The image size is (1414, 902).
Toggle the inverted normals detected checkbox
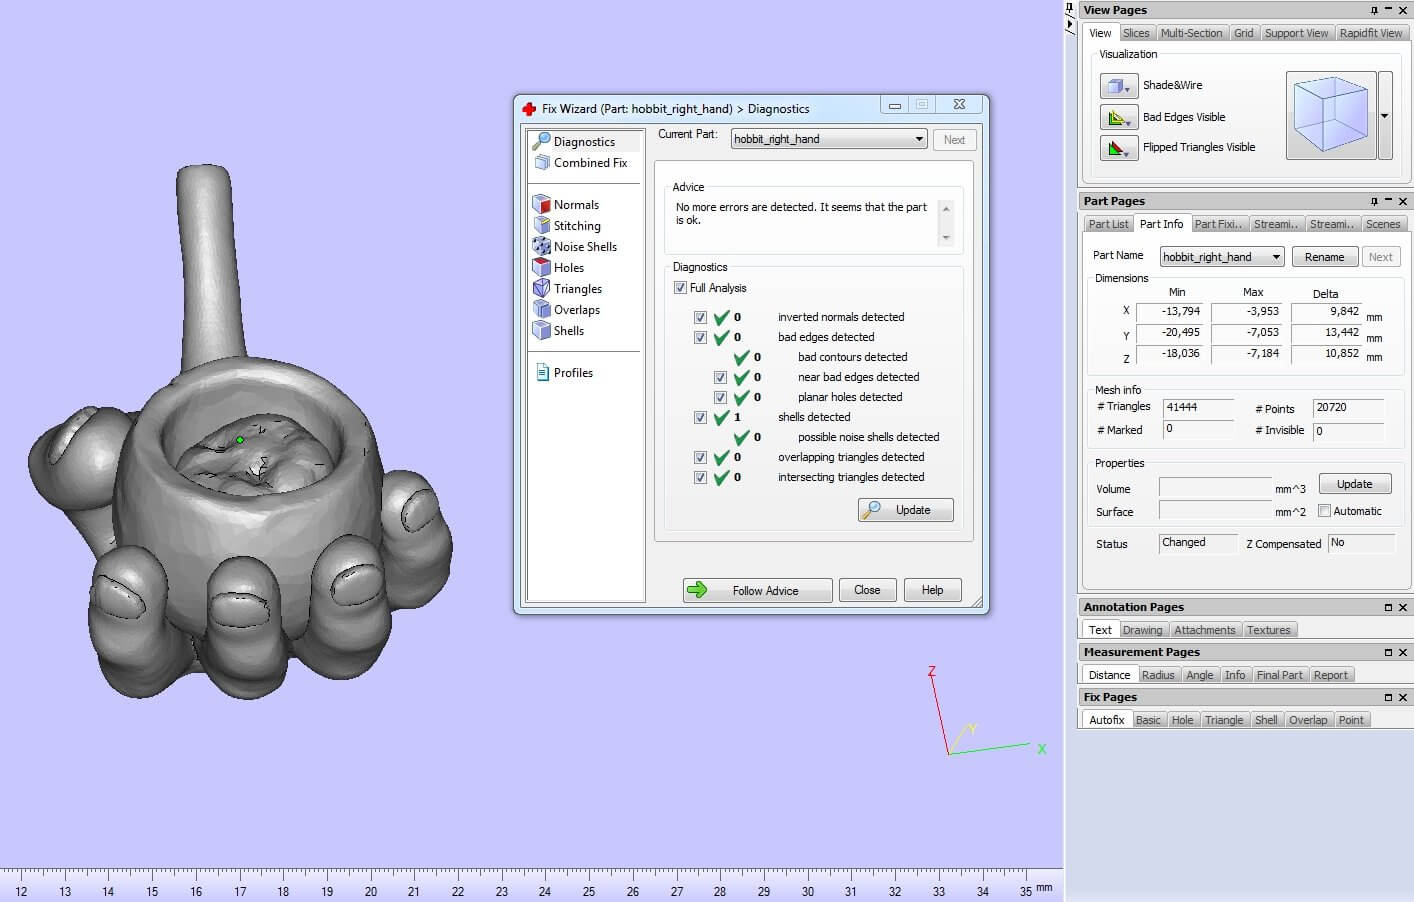click(x=700, y=317)
